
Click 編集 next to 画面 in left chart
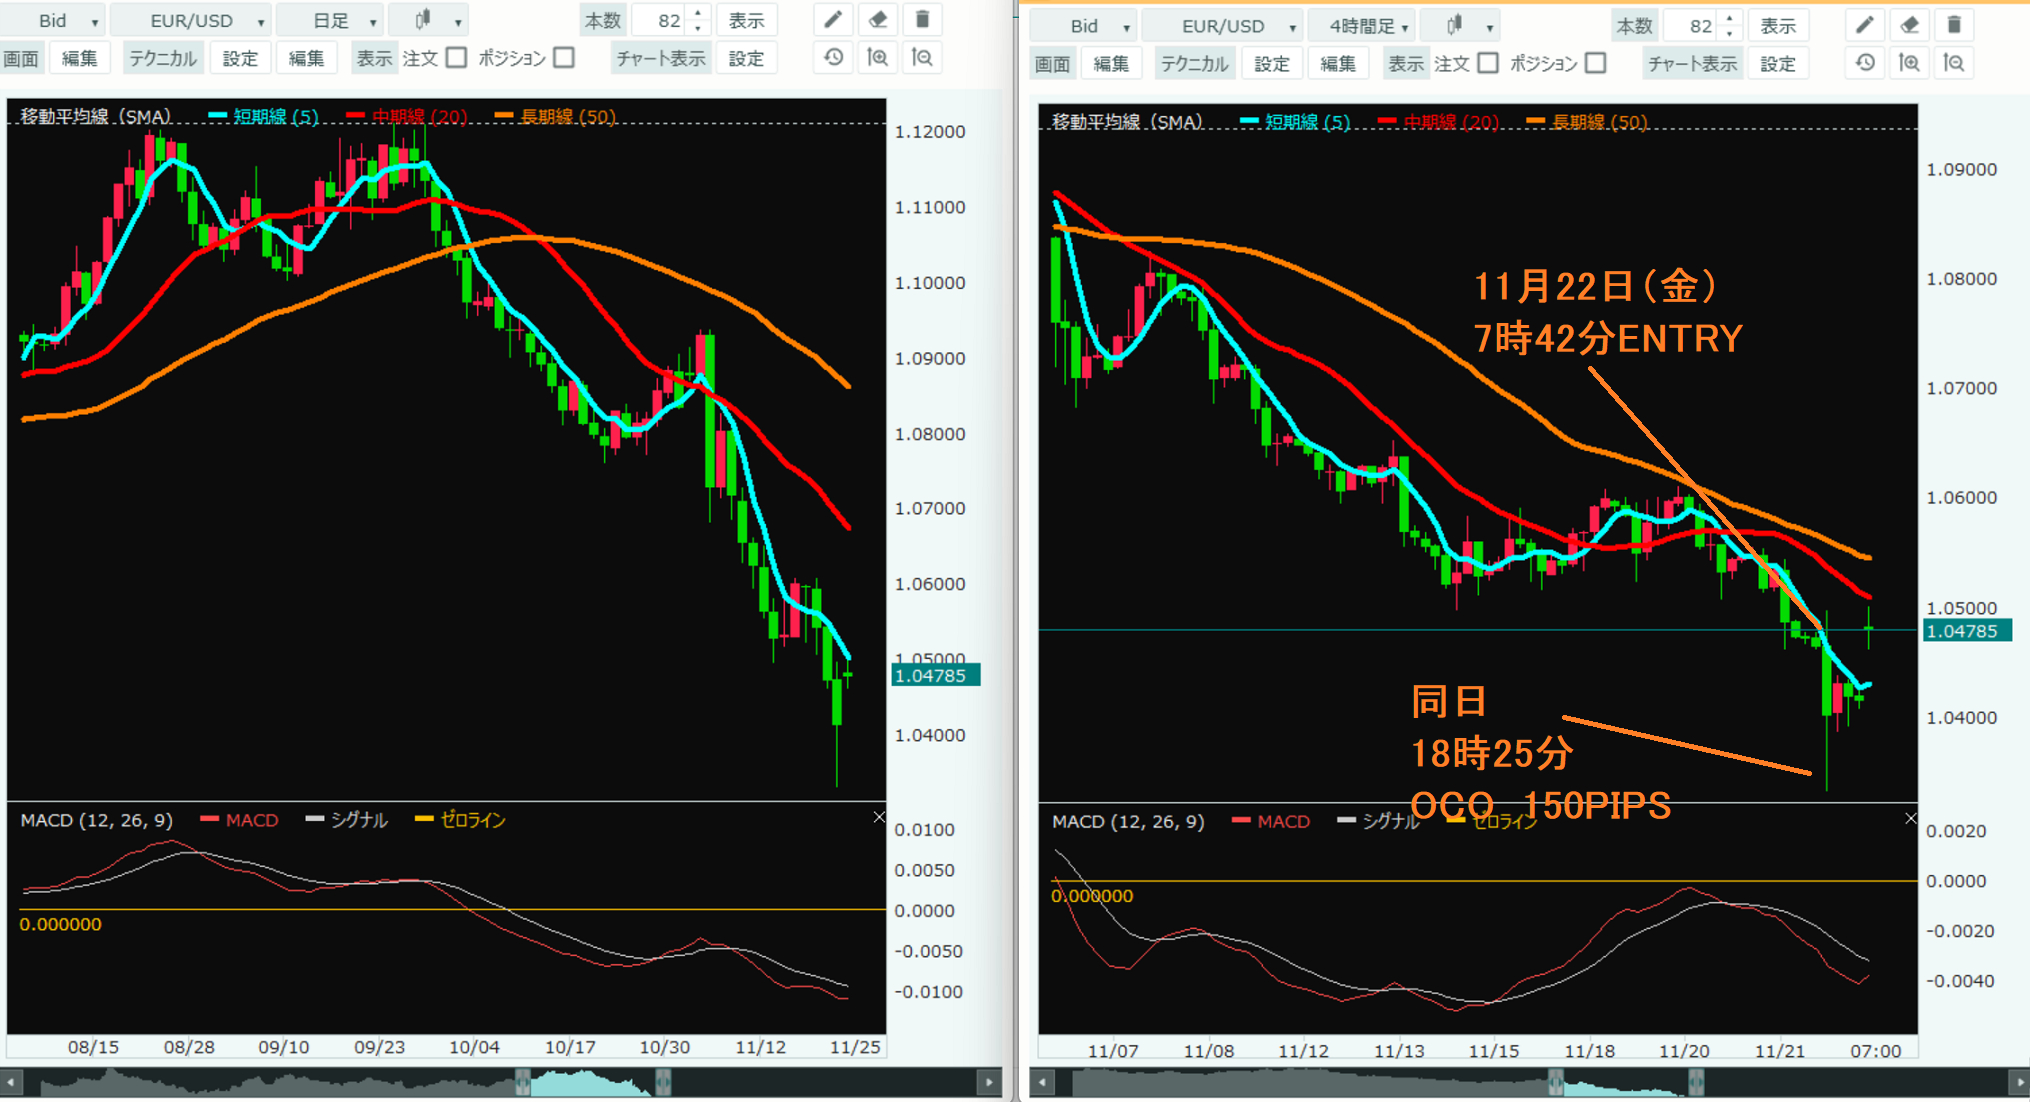(x=80, y=58)
